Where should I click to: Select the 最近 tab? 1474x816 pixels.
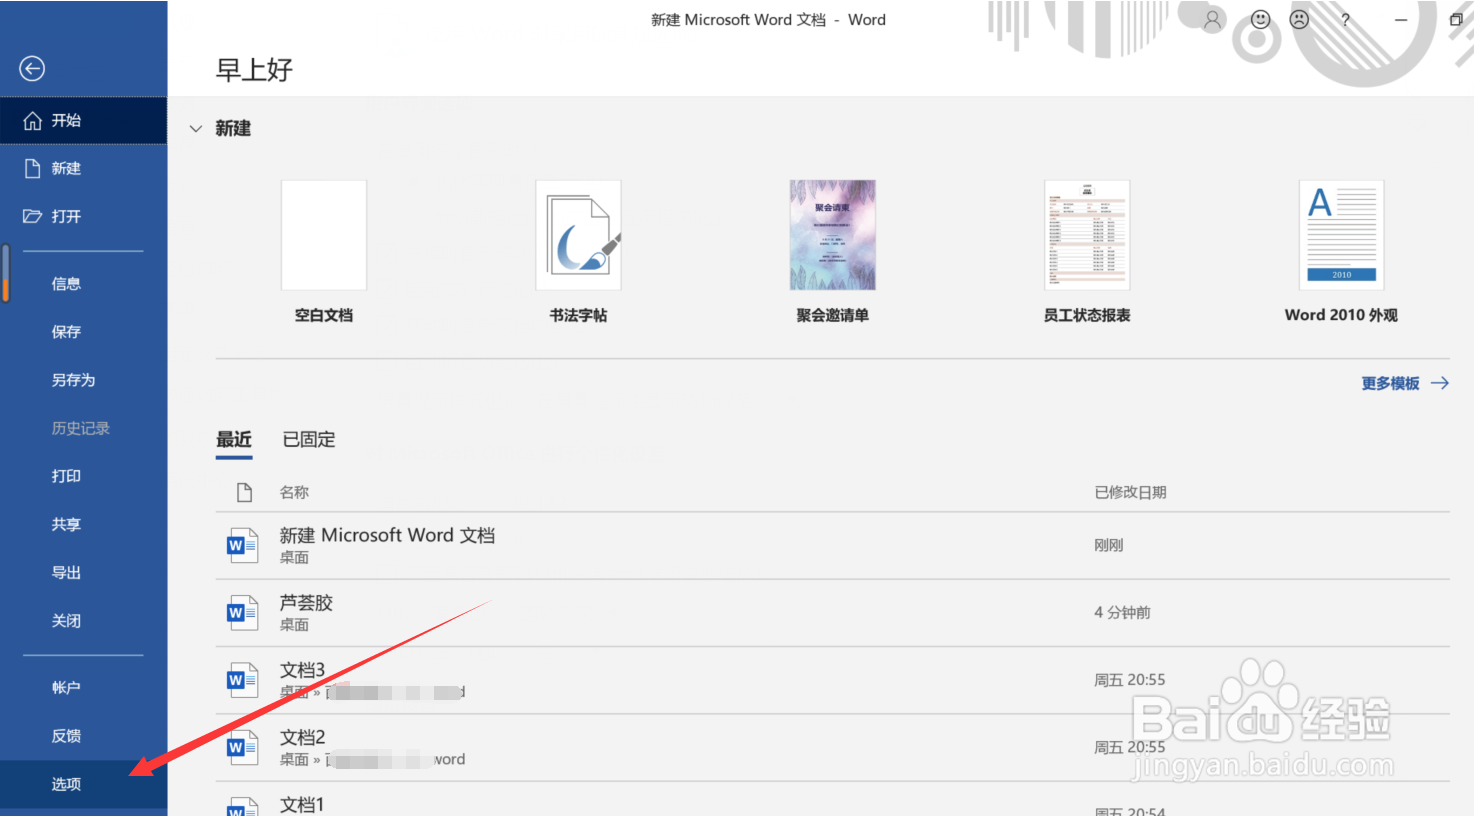(234, 439)
